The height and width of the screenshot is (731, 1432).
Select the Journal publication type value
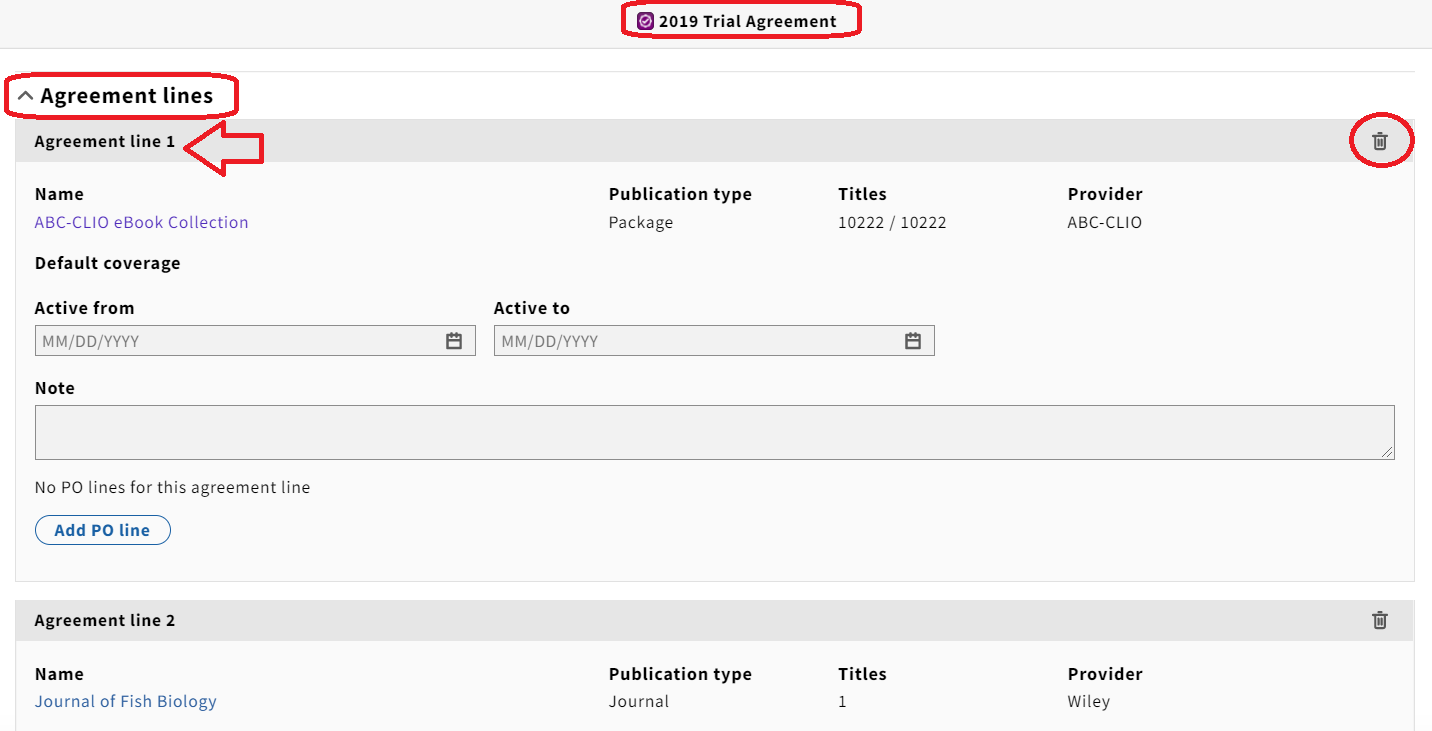click(x=639, y=701)
